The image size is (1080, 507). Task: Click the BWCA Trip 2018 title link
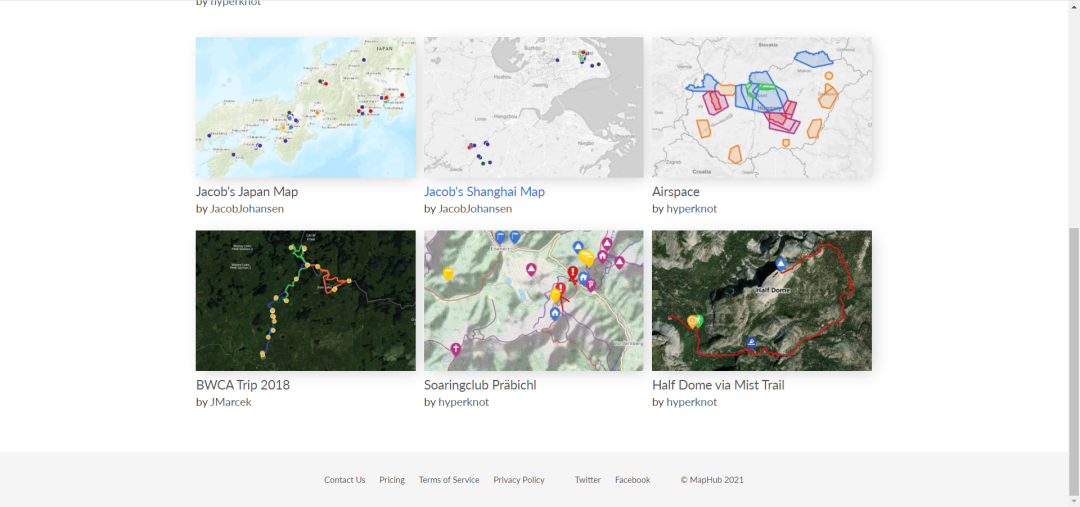(243, 385)
